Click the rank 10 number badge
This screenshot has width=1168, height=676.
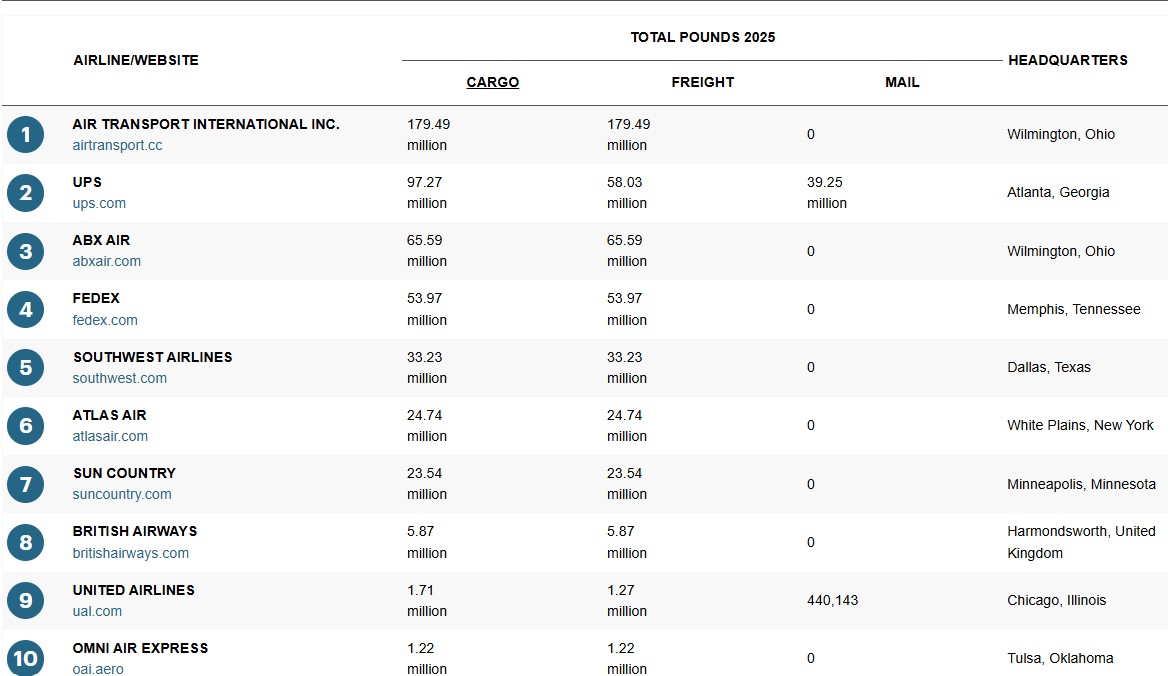point(26,658)
